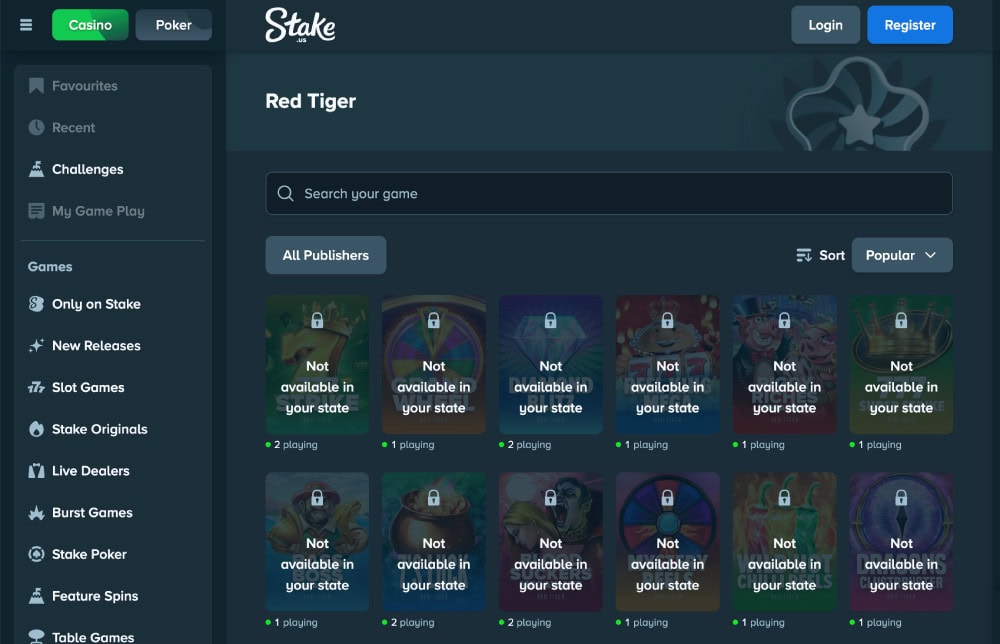Select Stake Originals flame icon
Viewport: 1000px width, 644px height.
36,429
